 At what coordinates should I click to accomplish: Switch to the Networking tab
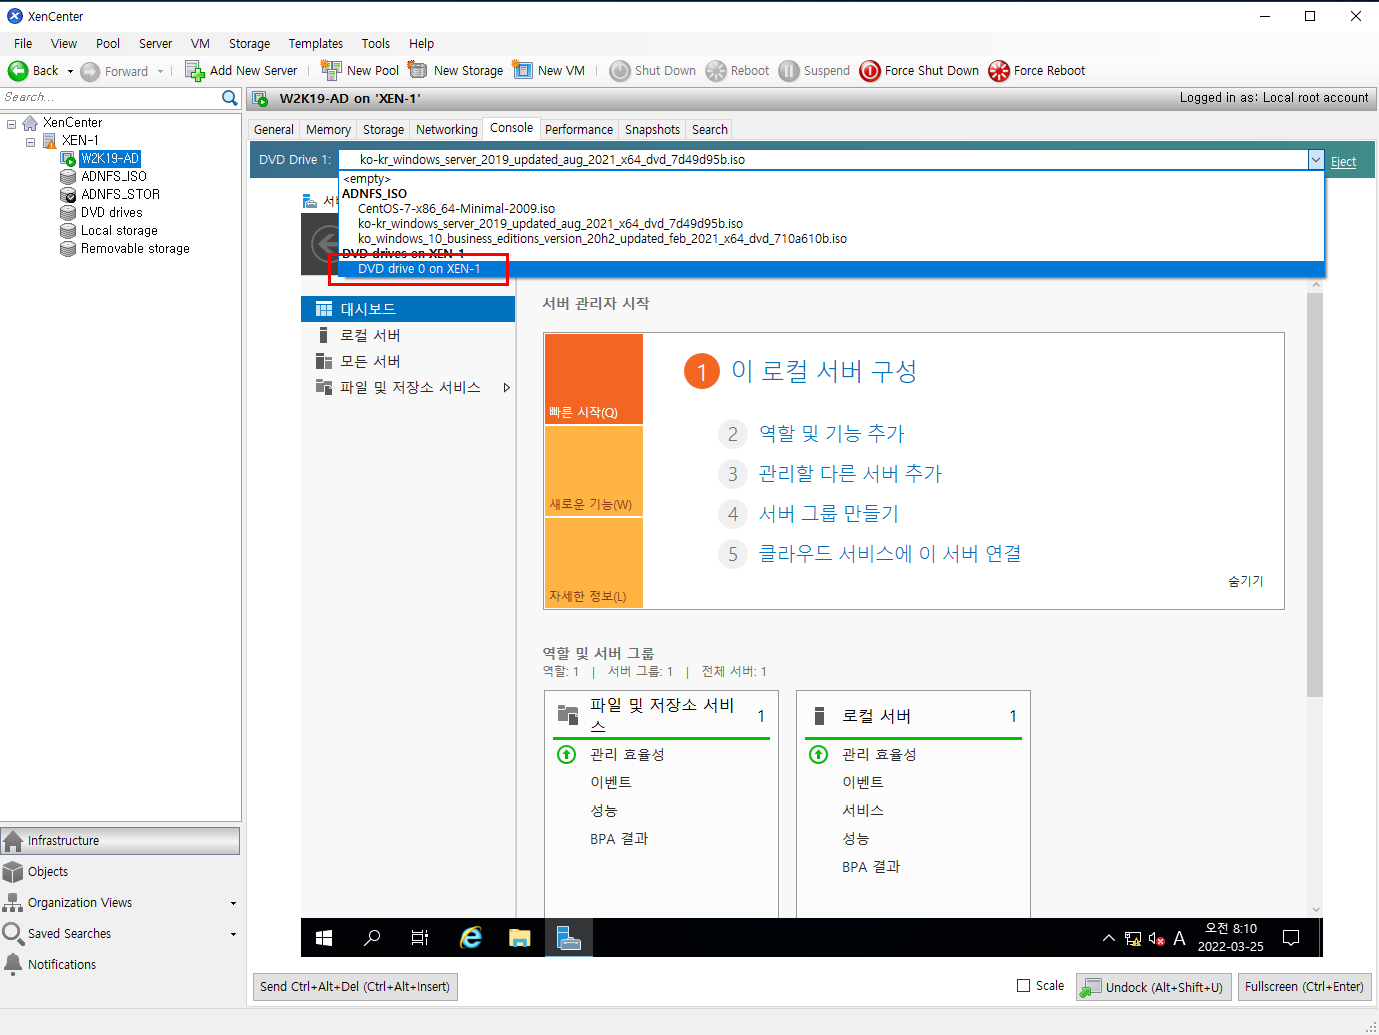447,129
